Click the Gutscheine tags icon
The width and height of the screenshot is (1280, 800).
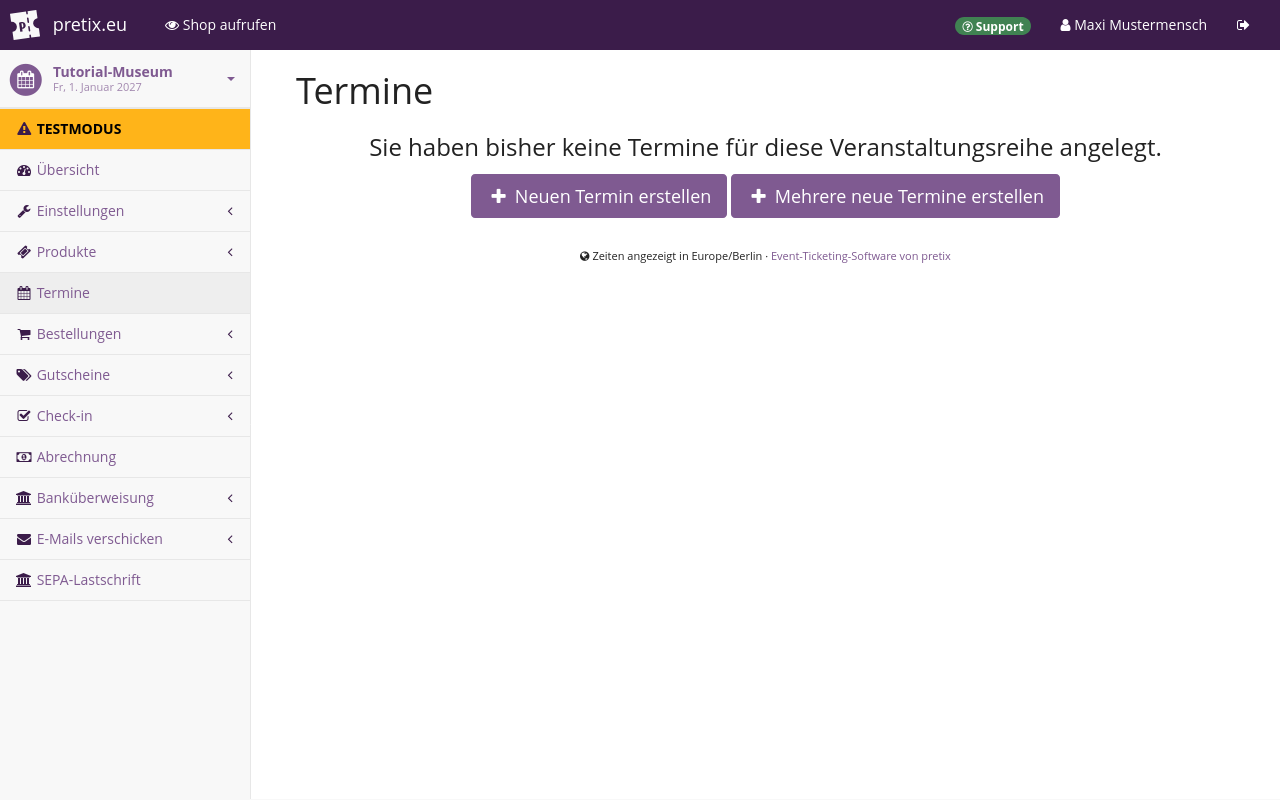pos(24,375)
